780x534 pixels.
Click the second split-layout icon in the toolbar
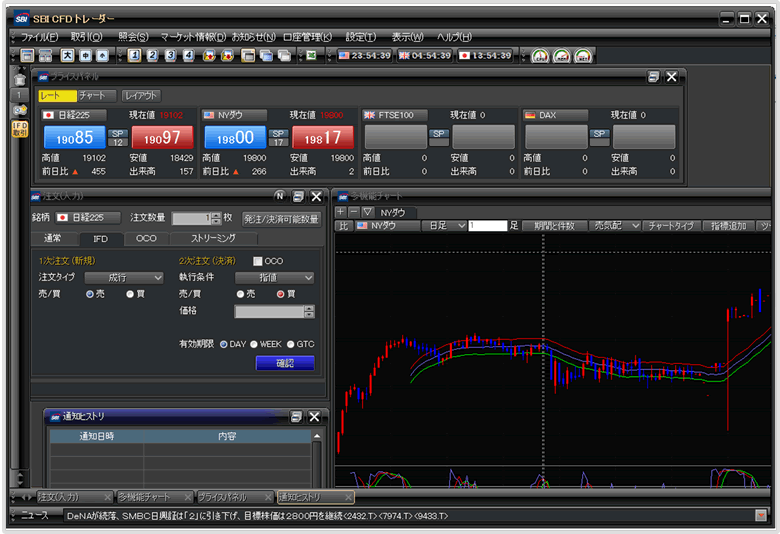(45, 55)
